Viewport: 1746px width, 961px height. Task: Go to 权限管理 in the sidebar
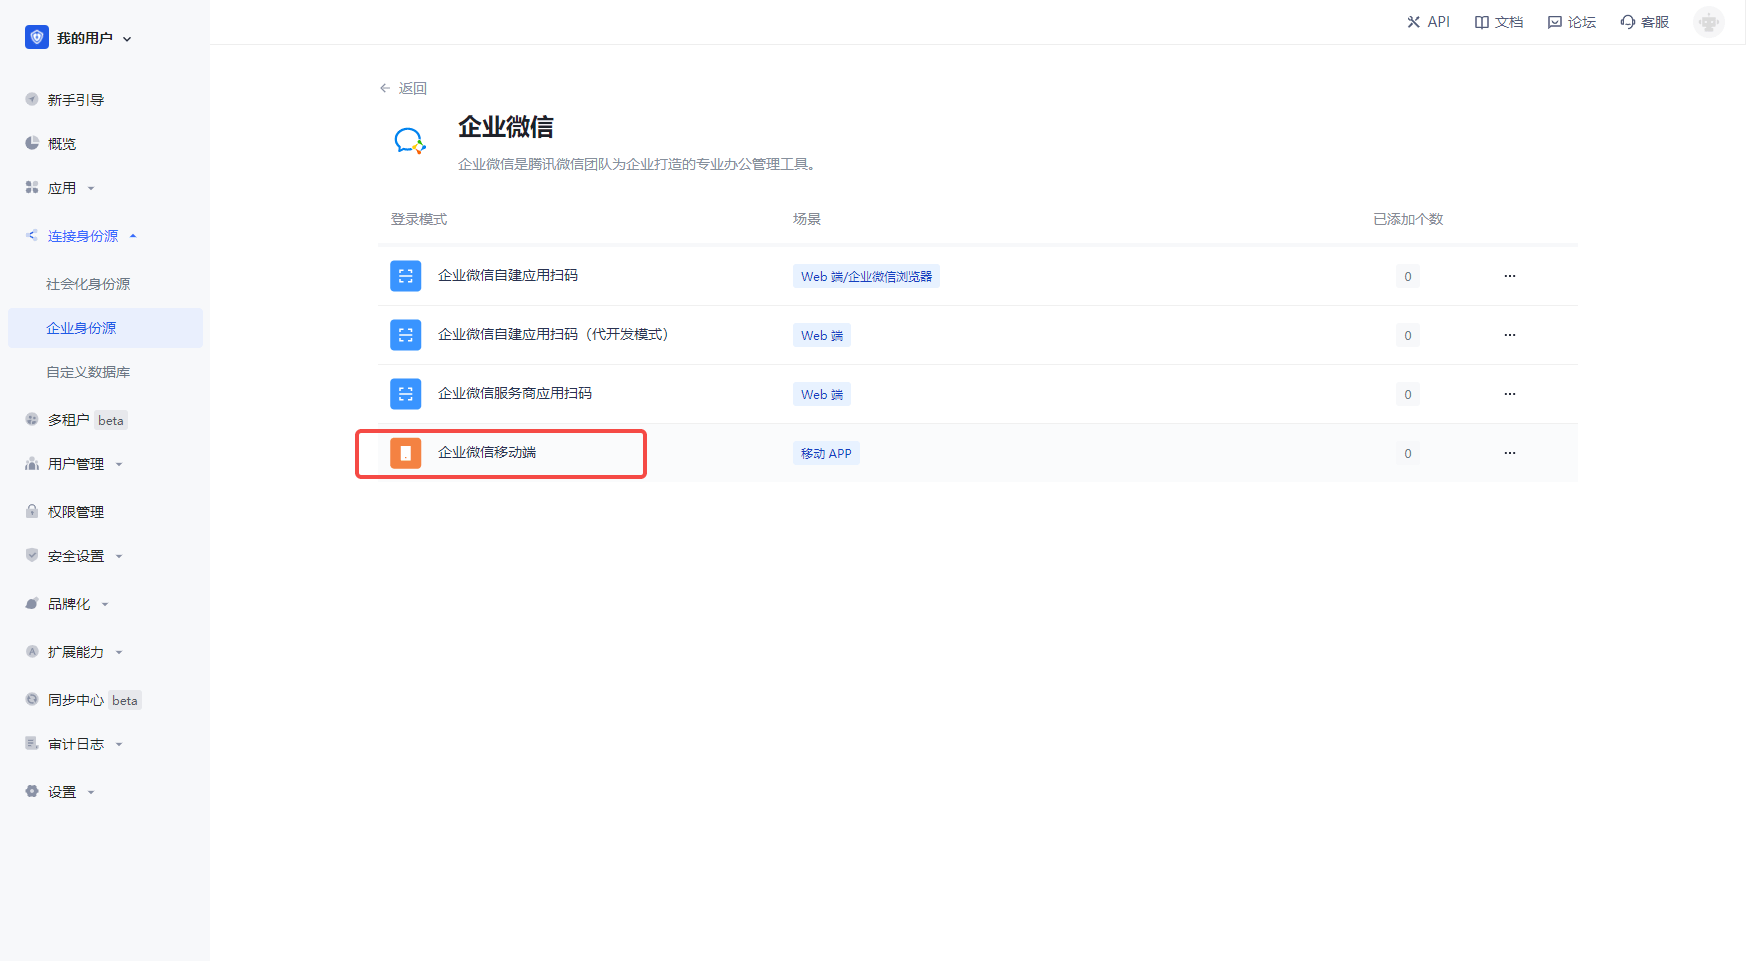click(76, 512)
